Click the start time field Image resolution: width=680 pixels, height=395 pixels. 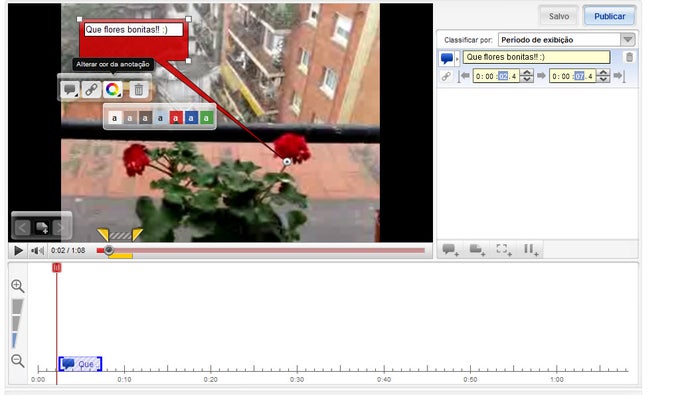tap(496, 76)
